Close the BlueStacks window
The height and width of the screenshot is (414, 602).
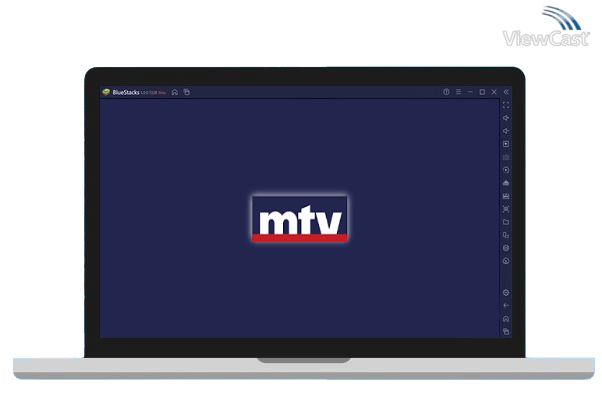click(x=494, y=92)
